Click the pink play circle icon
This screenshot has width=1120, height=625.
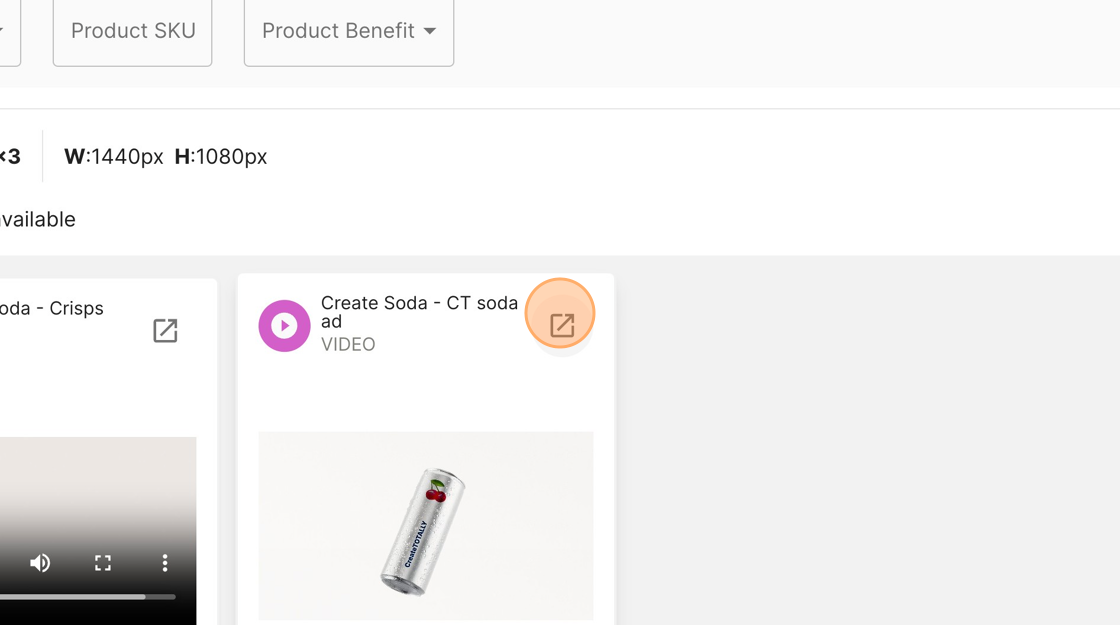point(284,326)
